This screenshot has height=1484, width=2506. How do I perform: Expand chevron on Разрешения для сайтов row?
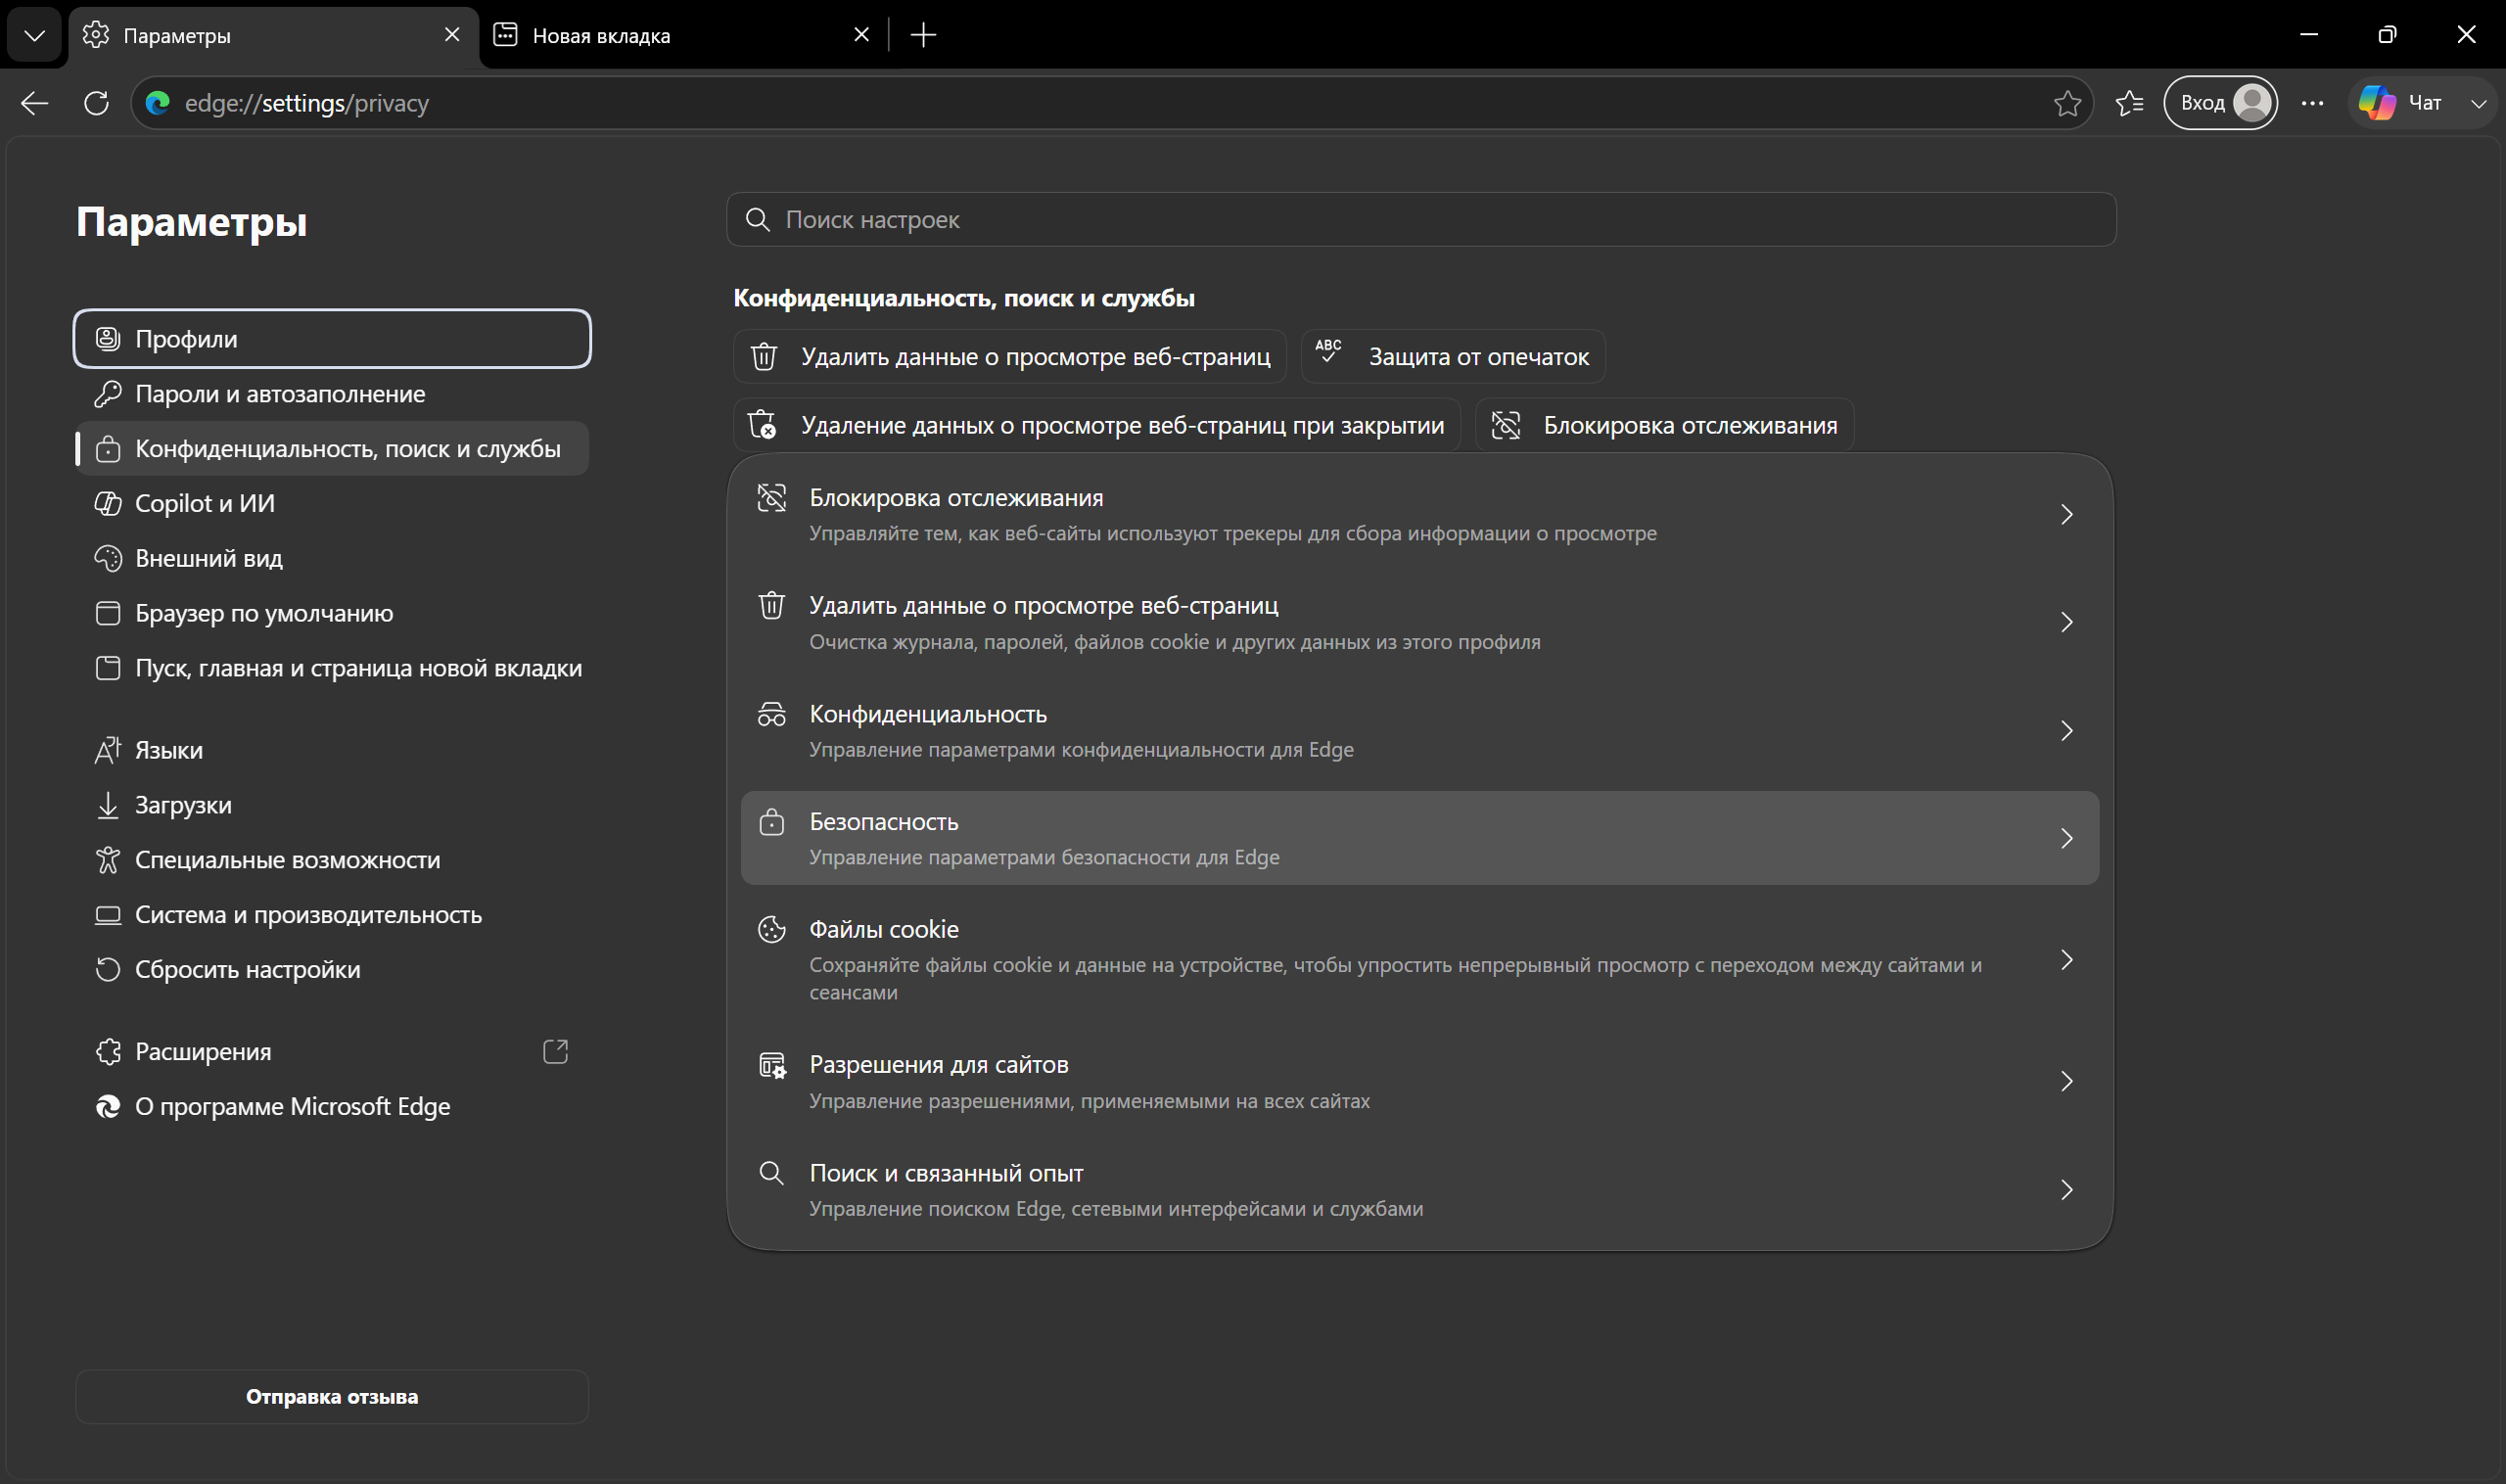point(2066,1082)
